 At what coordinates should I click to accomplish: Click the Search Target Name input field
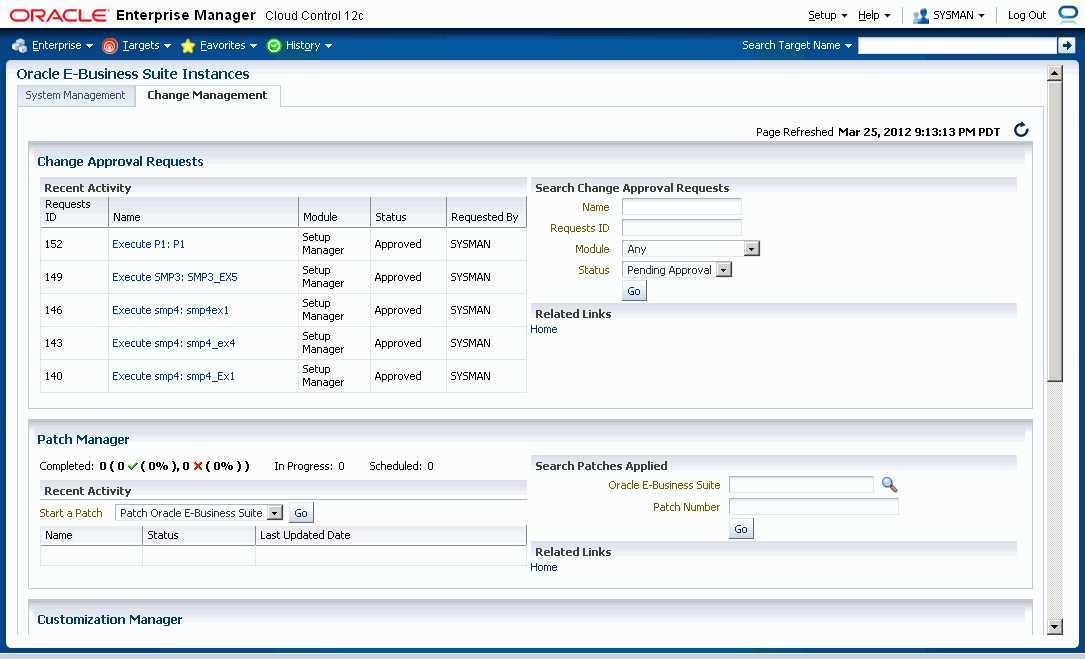pyautogui.click(x=957, y=46)
